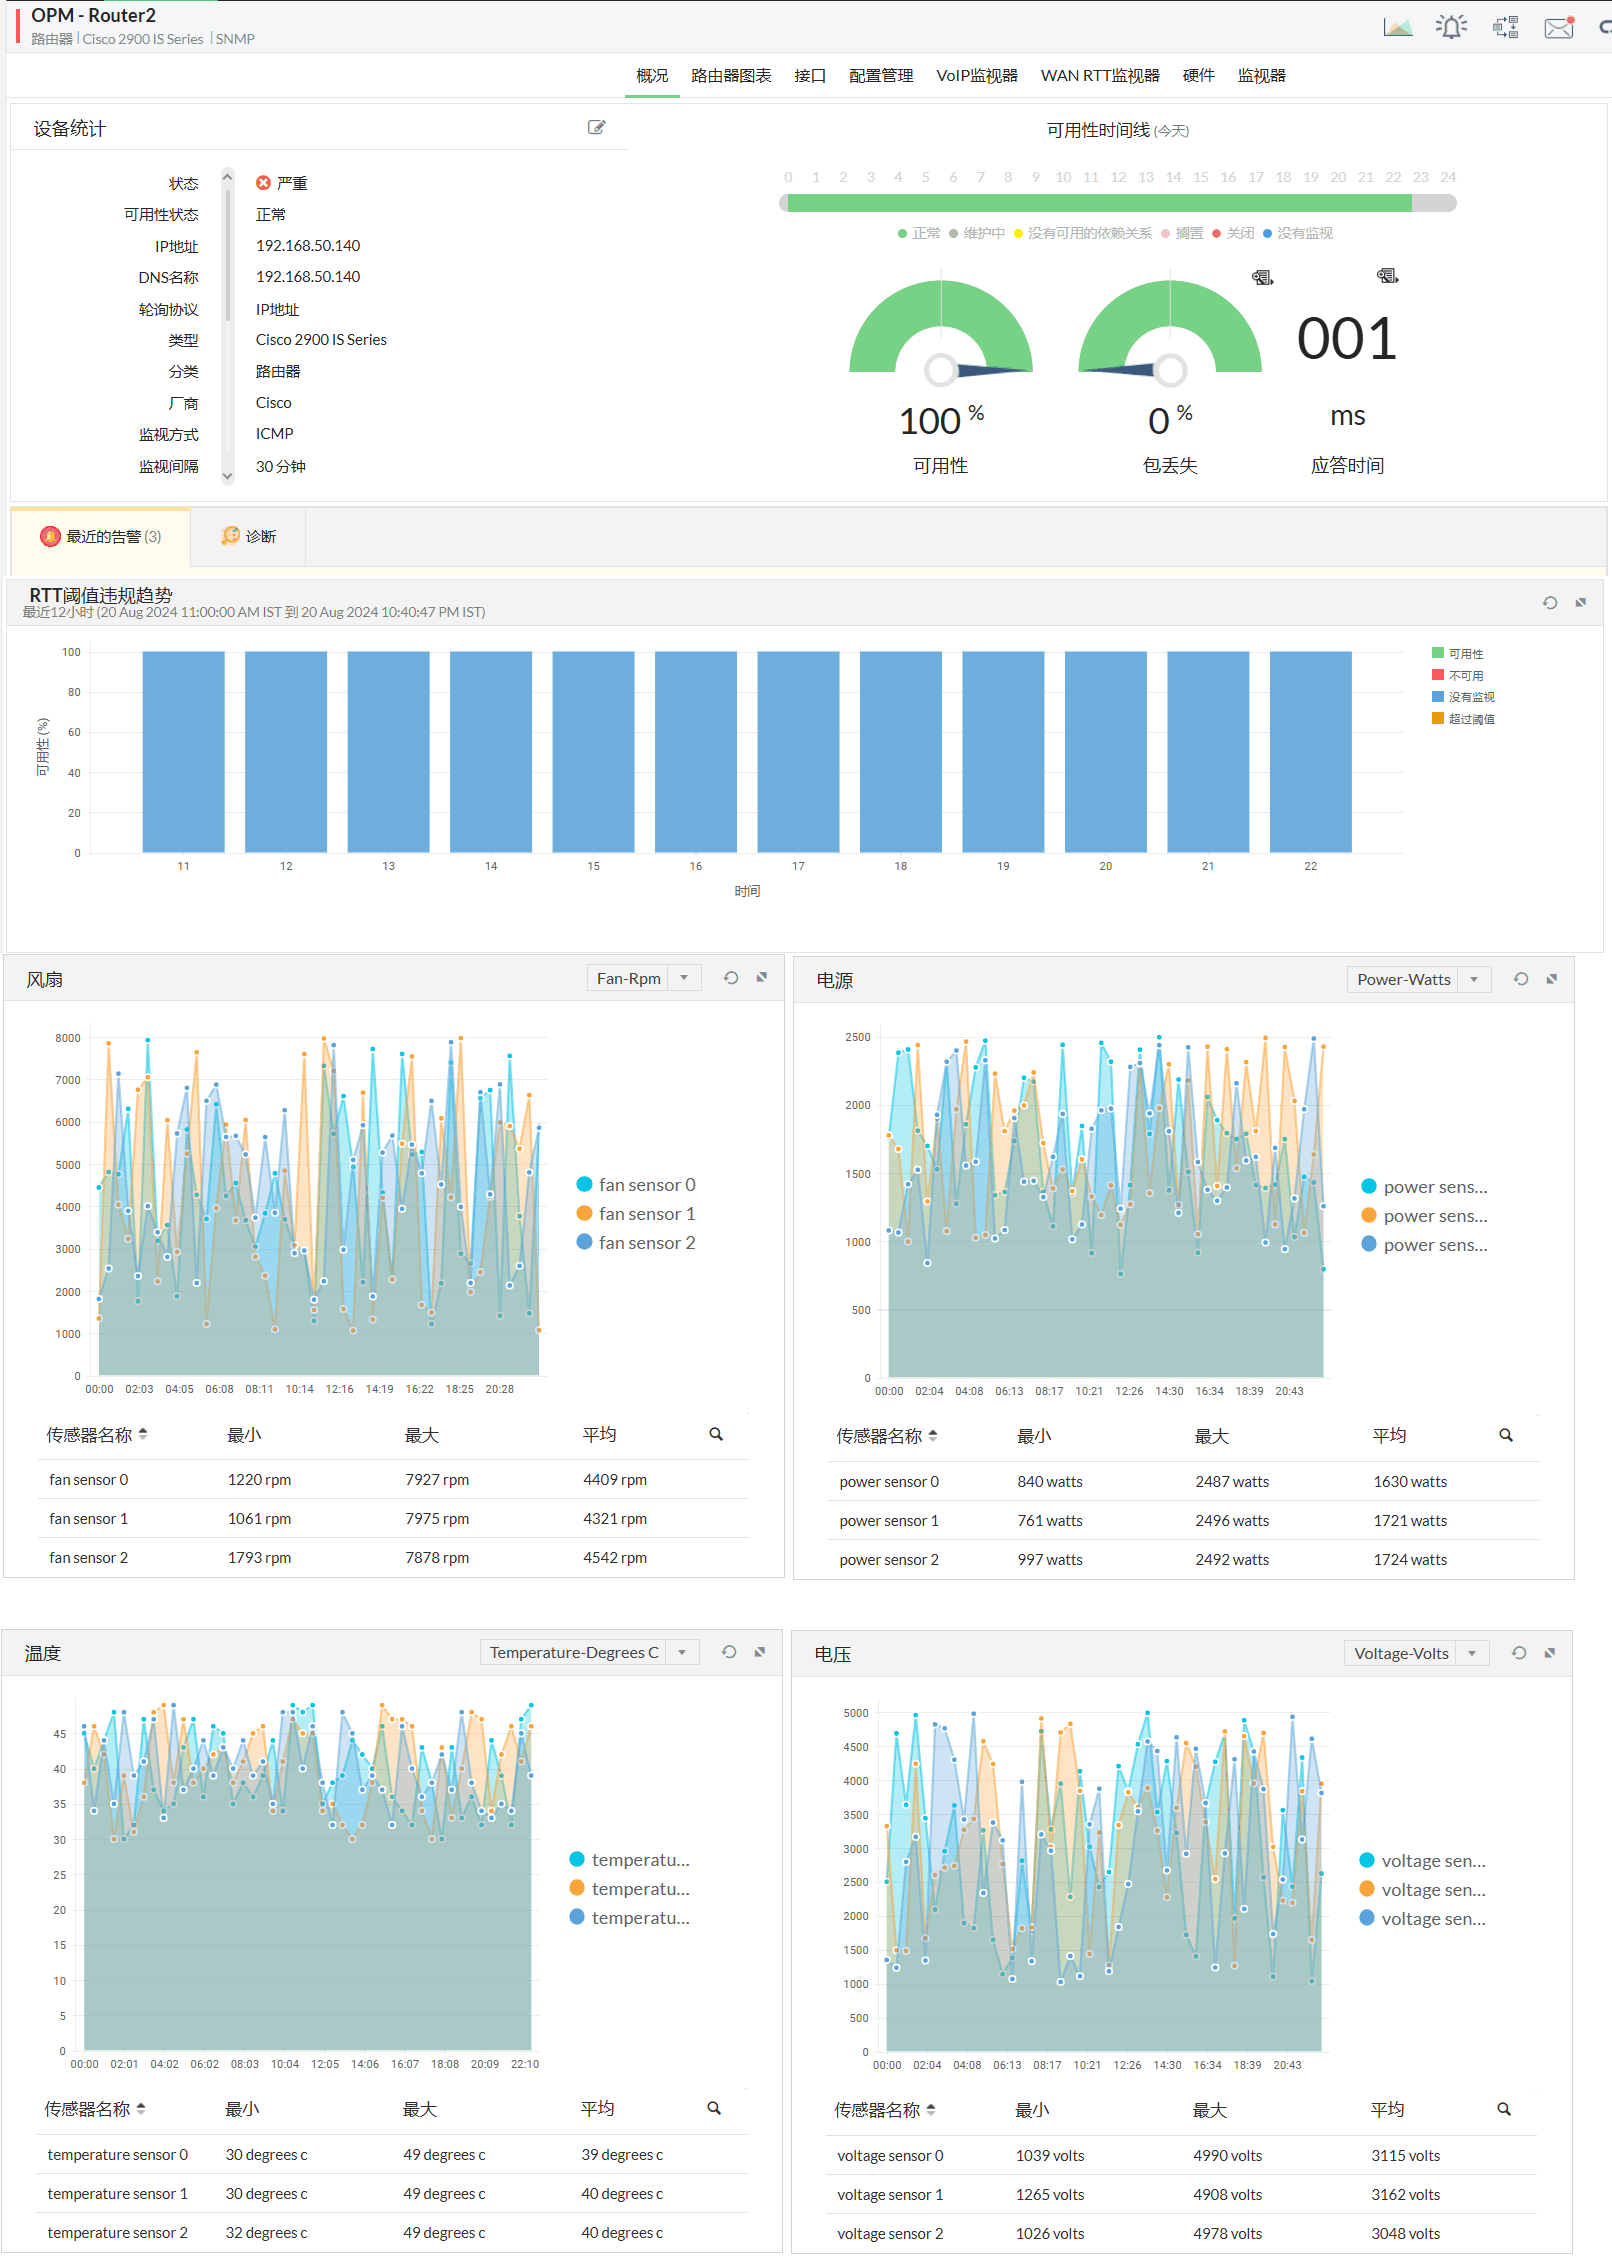Search the temperature sensor table
The image size is (1612, 2259).
(x=714, y=2108)
